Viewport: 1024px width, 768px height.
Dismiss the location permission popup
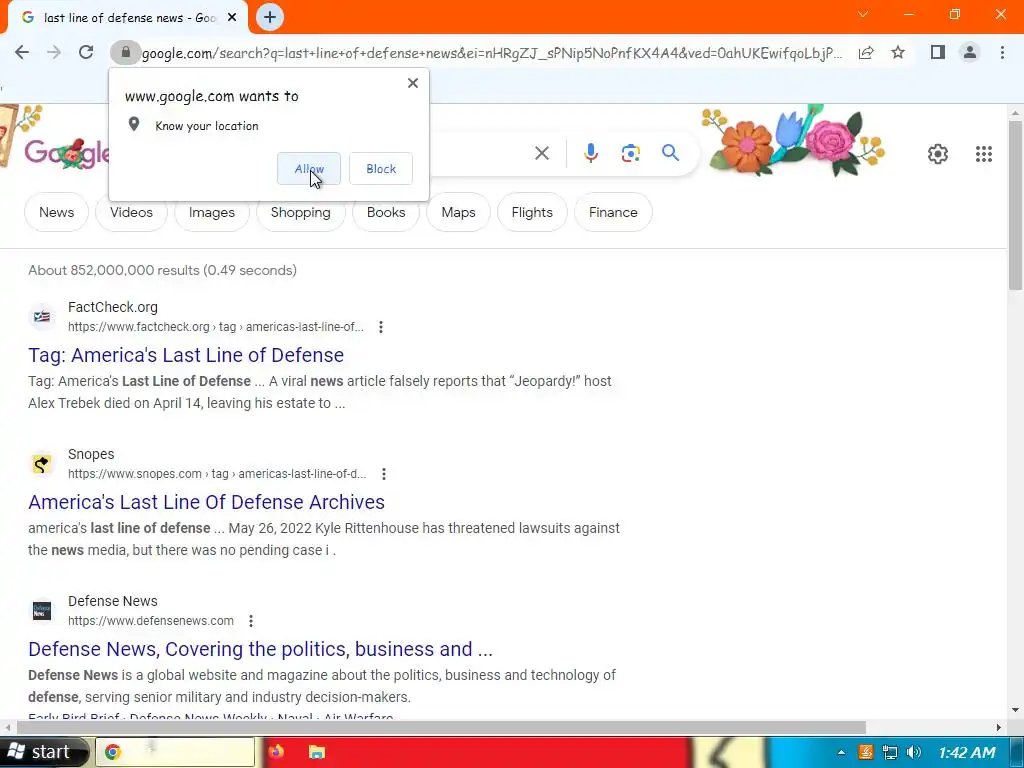click(413, 83)
